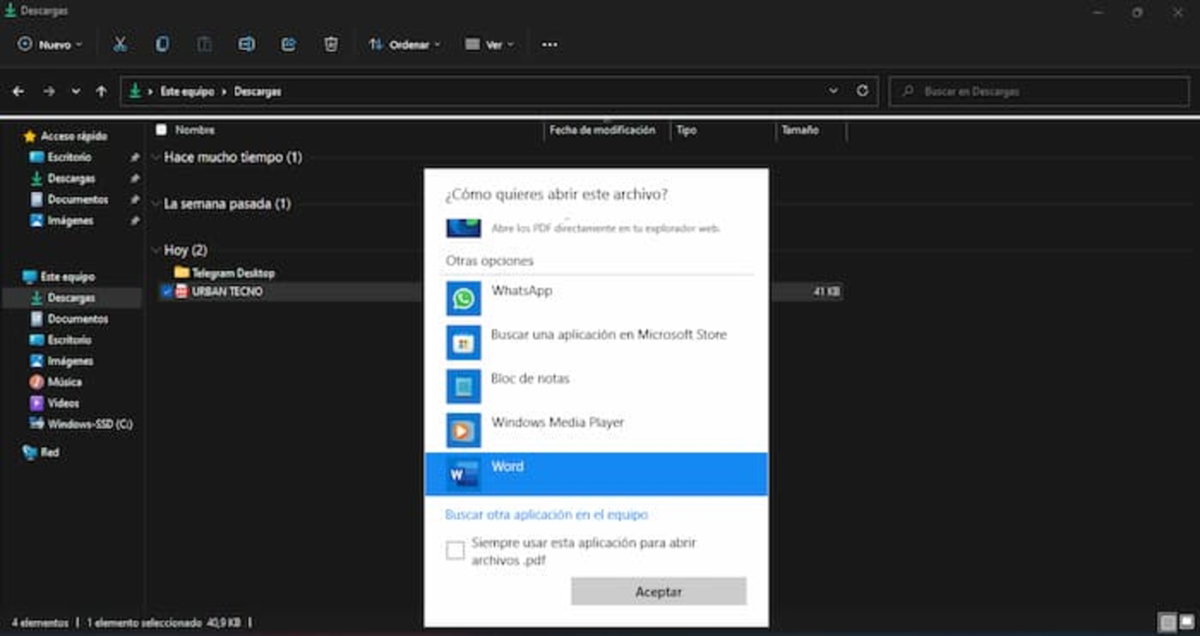The height and width of the screenshot is (636, 1200).
Task: Click the Aceptar button
Action: tap(658, 592)
